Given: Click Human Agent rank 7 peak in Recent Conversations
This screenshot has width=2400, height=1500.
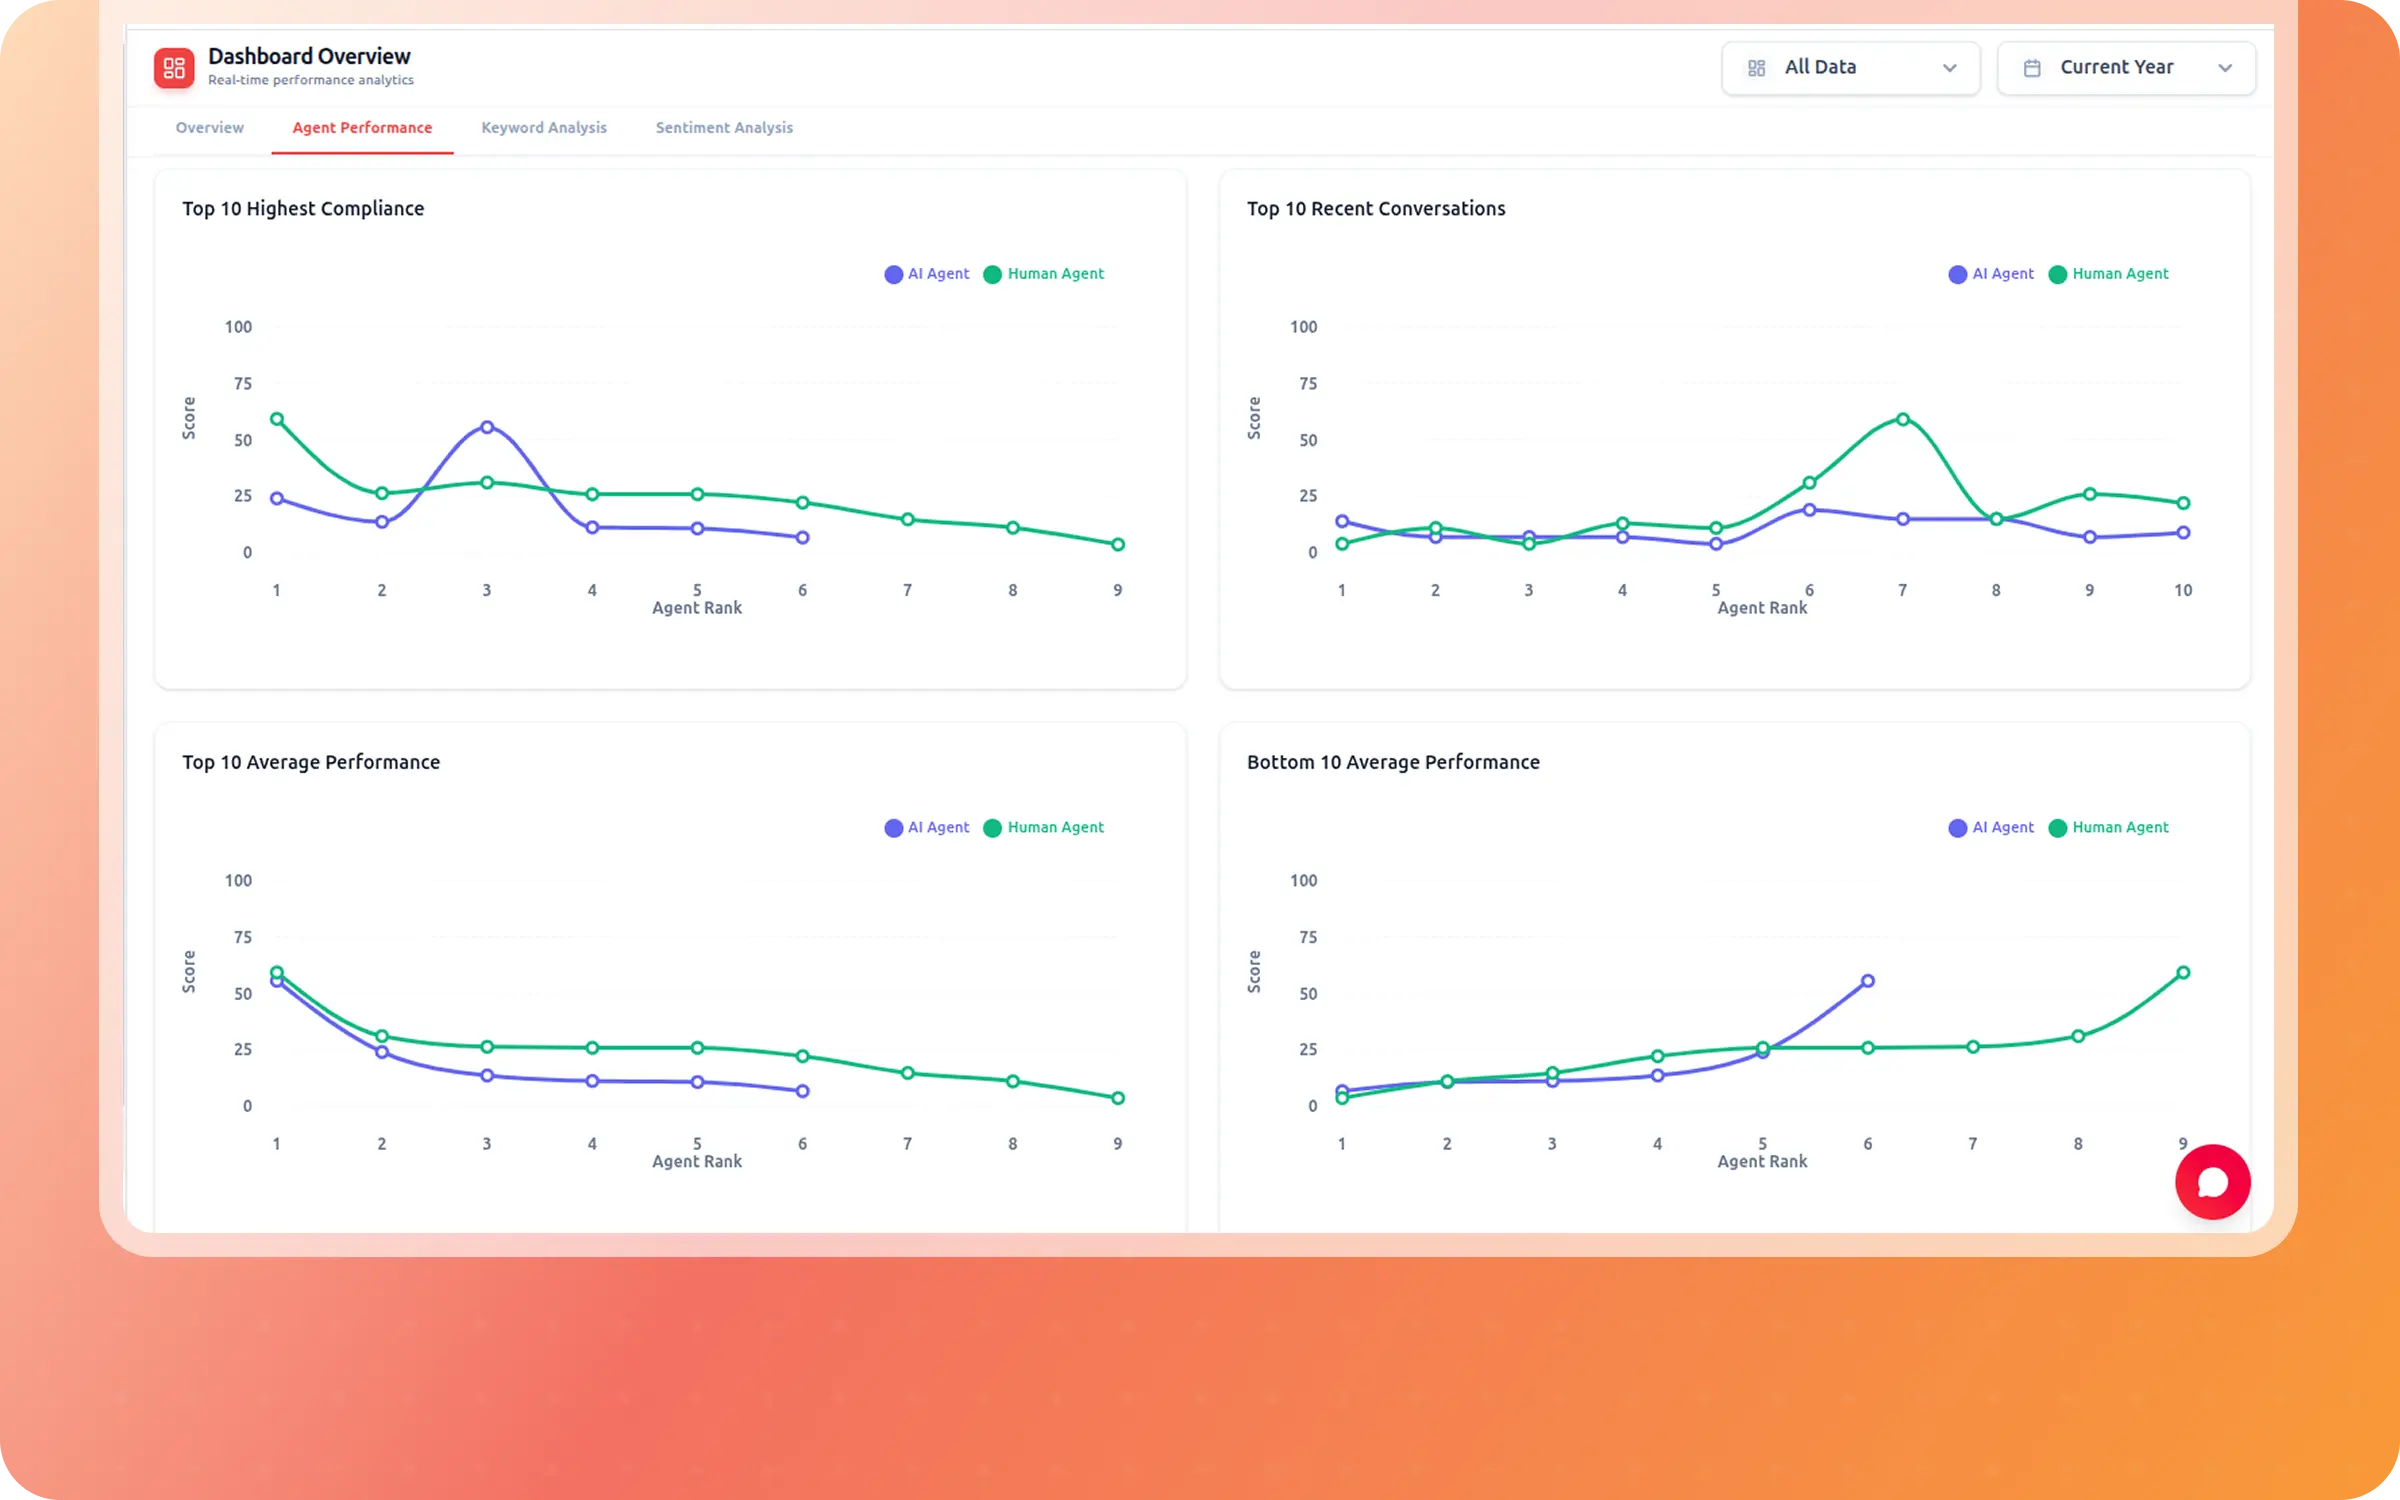Looking at the screenshot, I should [1903, 420].
